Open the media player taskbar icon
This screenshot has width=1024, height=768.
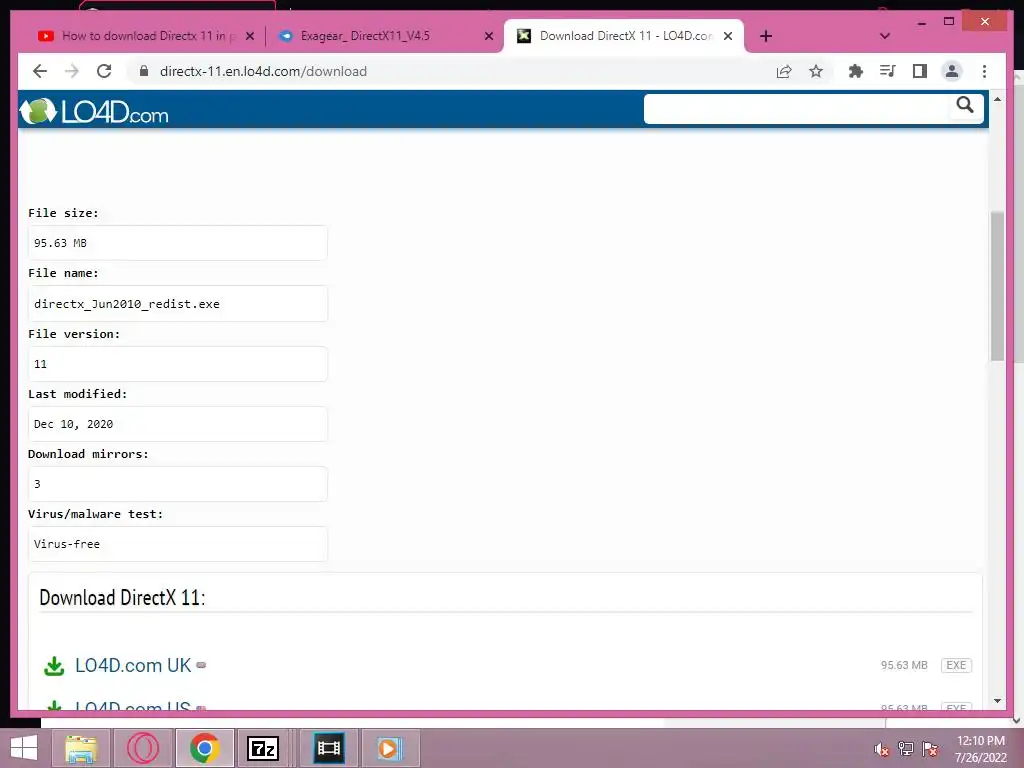(x=389, y=748)
